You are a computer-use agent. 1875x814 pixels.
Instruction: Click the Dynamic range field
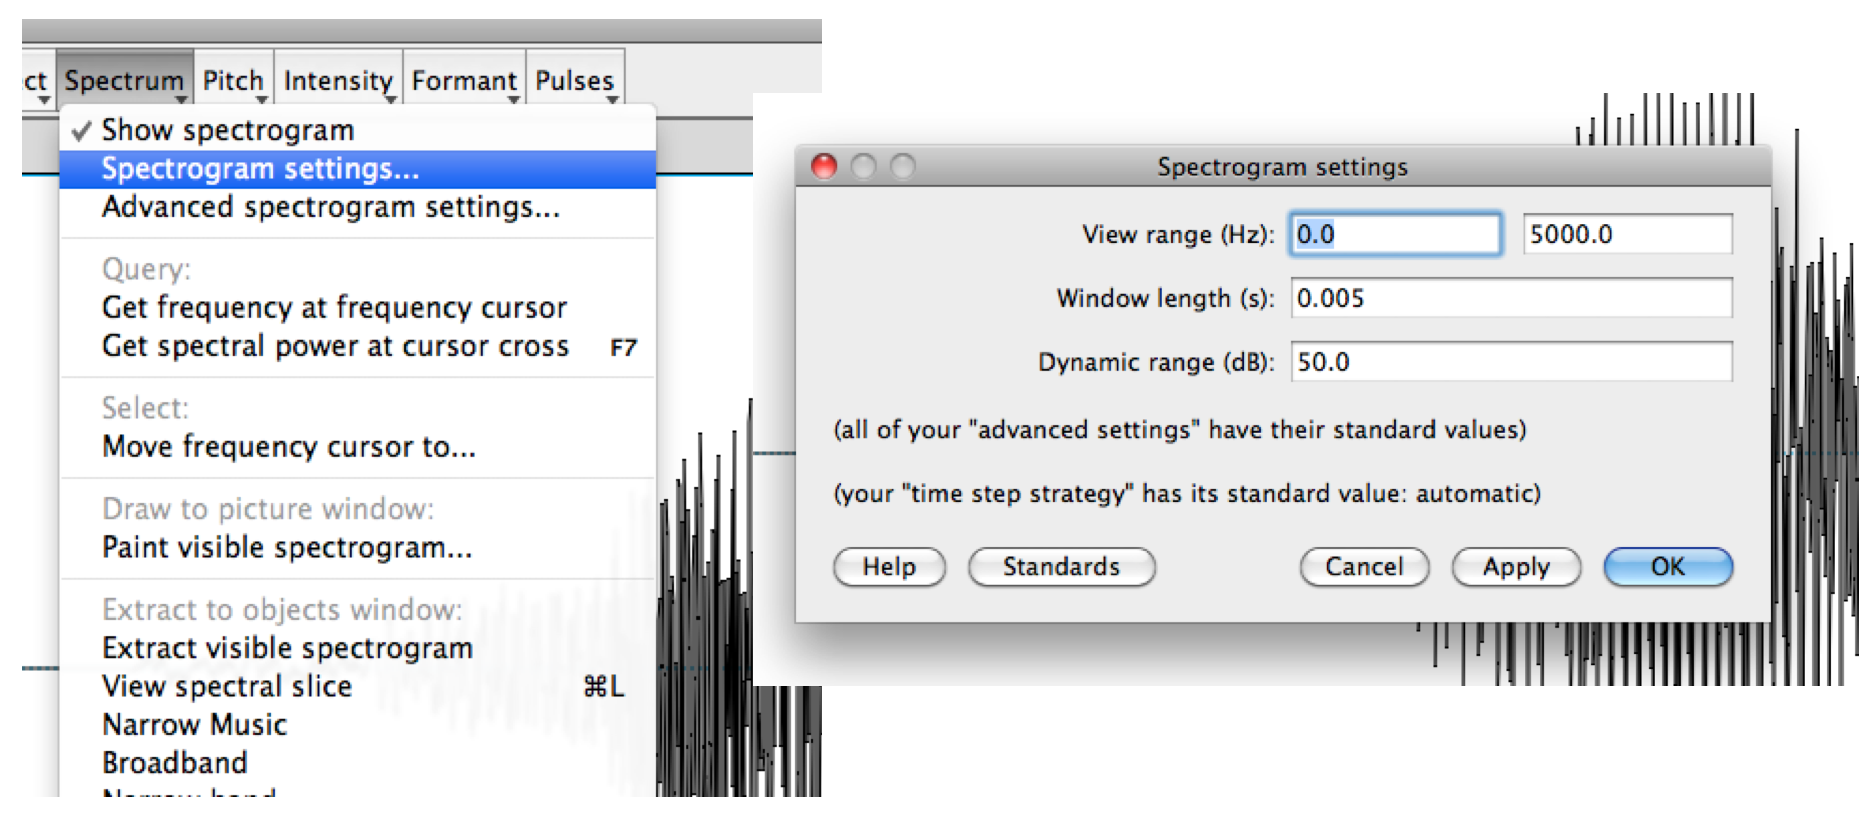pos(1511,362)
